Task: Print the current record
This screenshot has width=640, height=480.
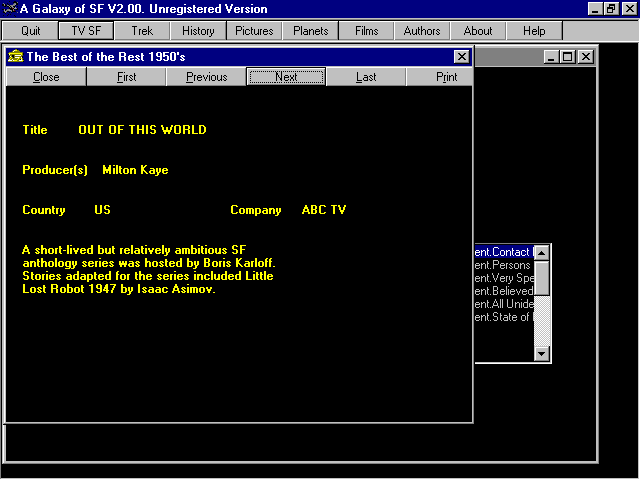Action: (447, 77)
